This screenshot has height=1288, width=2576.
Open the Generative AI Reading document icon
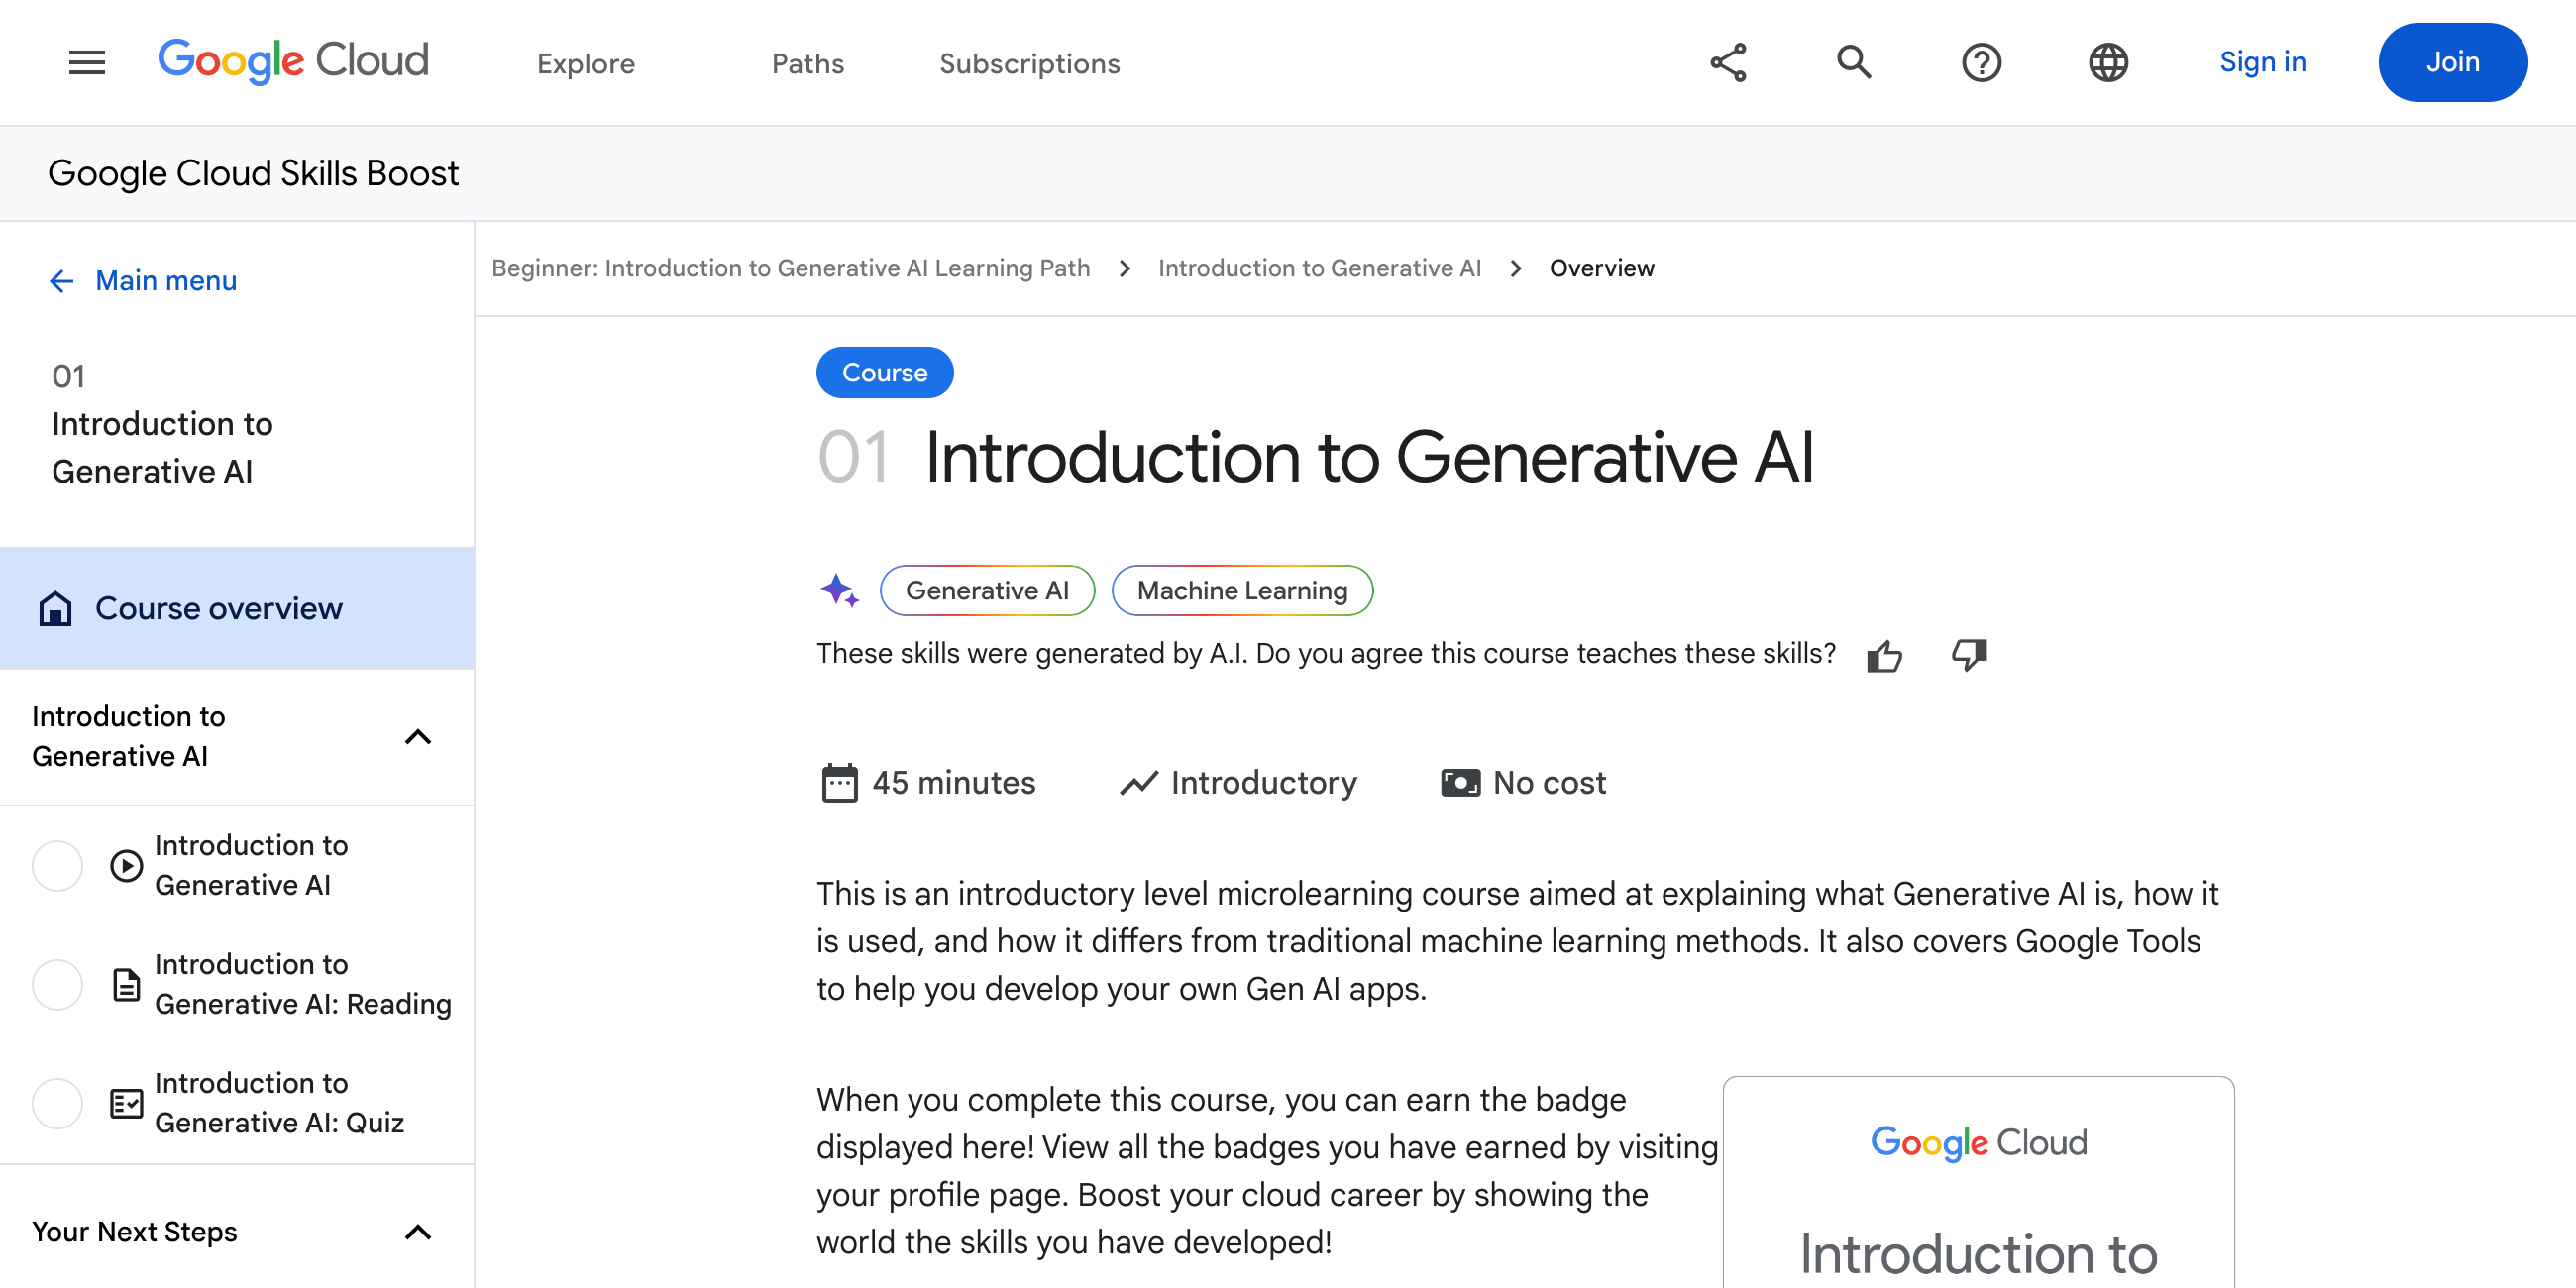click(x=125, y=984)
